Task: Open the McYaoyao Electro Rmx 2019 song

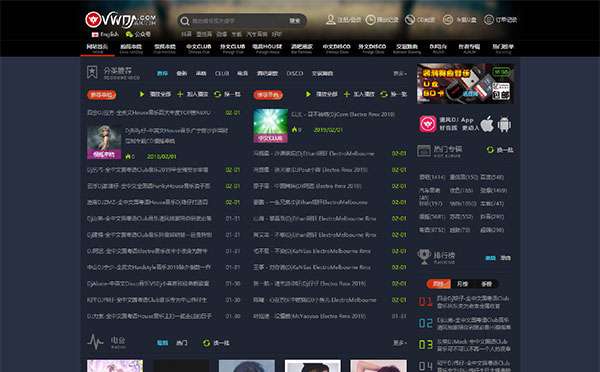Action: 309,316
